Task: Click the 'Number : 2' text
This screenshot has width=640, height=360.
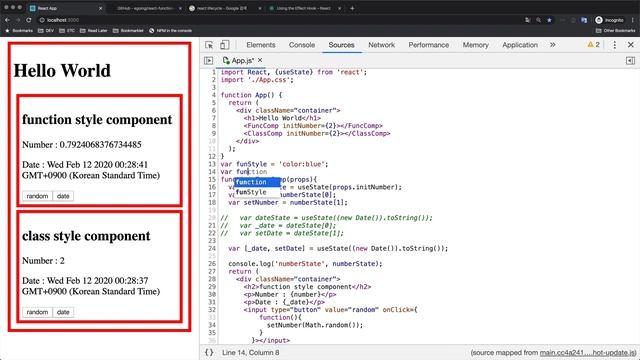Action: tap(43, 260)
